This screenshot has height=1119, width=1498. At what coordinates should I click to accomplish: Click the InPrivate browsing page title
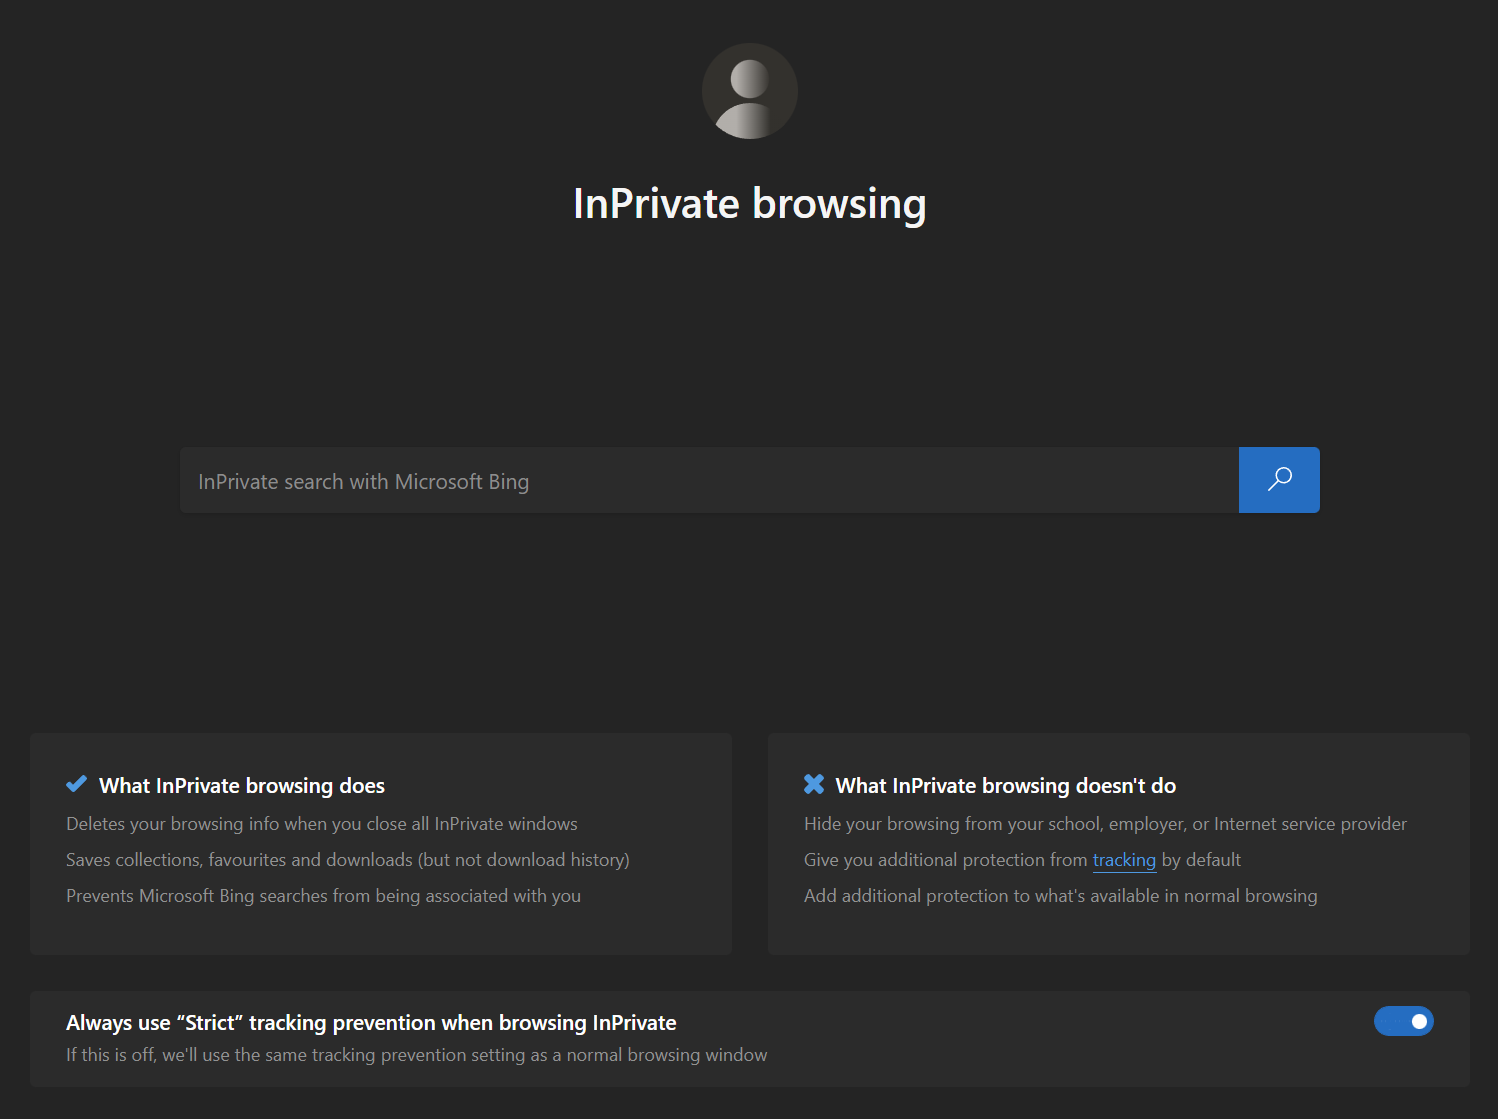coord(749,204)
